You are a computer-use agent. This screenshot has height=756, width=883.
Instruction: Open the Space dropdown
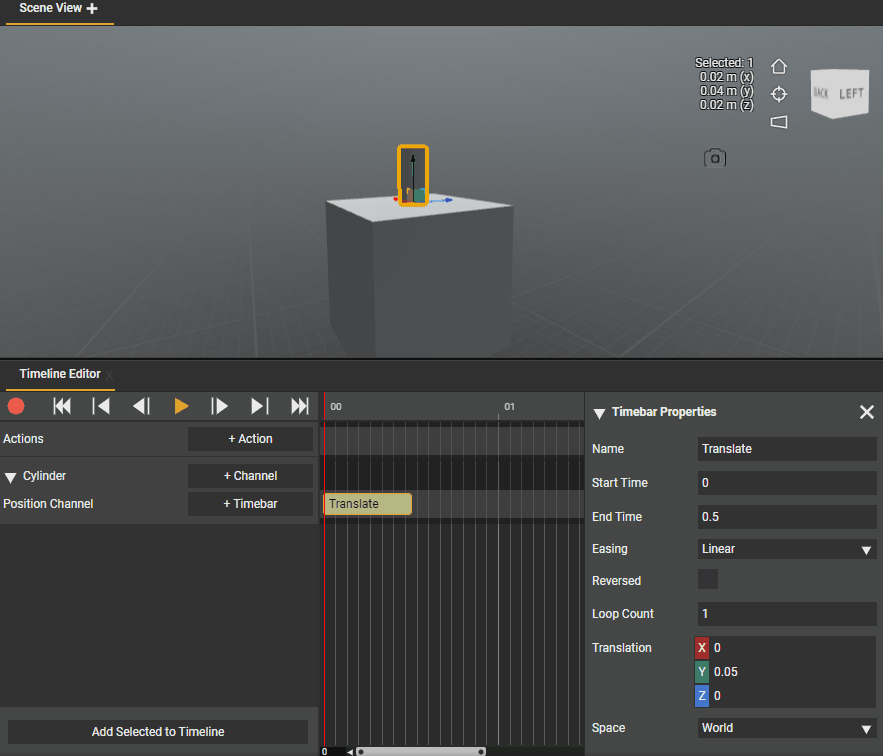coord(787,728)
